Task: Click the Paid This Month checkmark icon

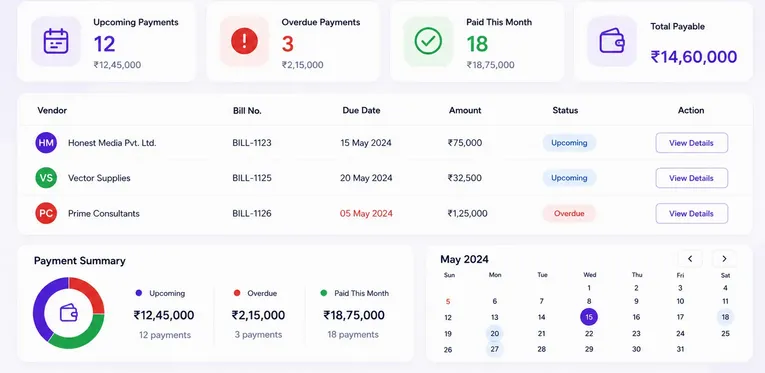Action: (428, 41)
